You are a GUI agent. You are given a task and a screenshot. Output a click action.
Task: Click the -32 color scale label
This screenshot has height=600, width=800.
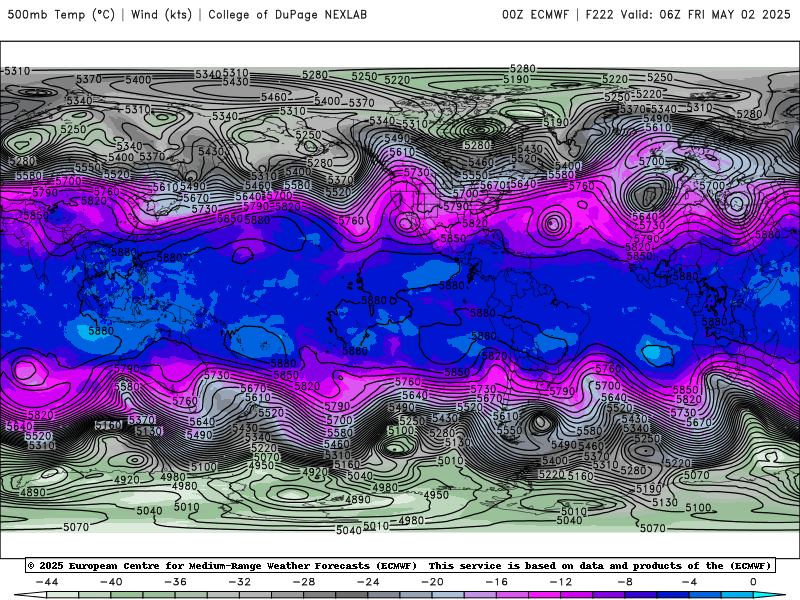[x=239, y=582]
